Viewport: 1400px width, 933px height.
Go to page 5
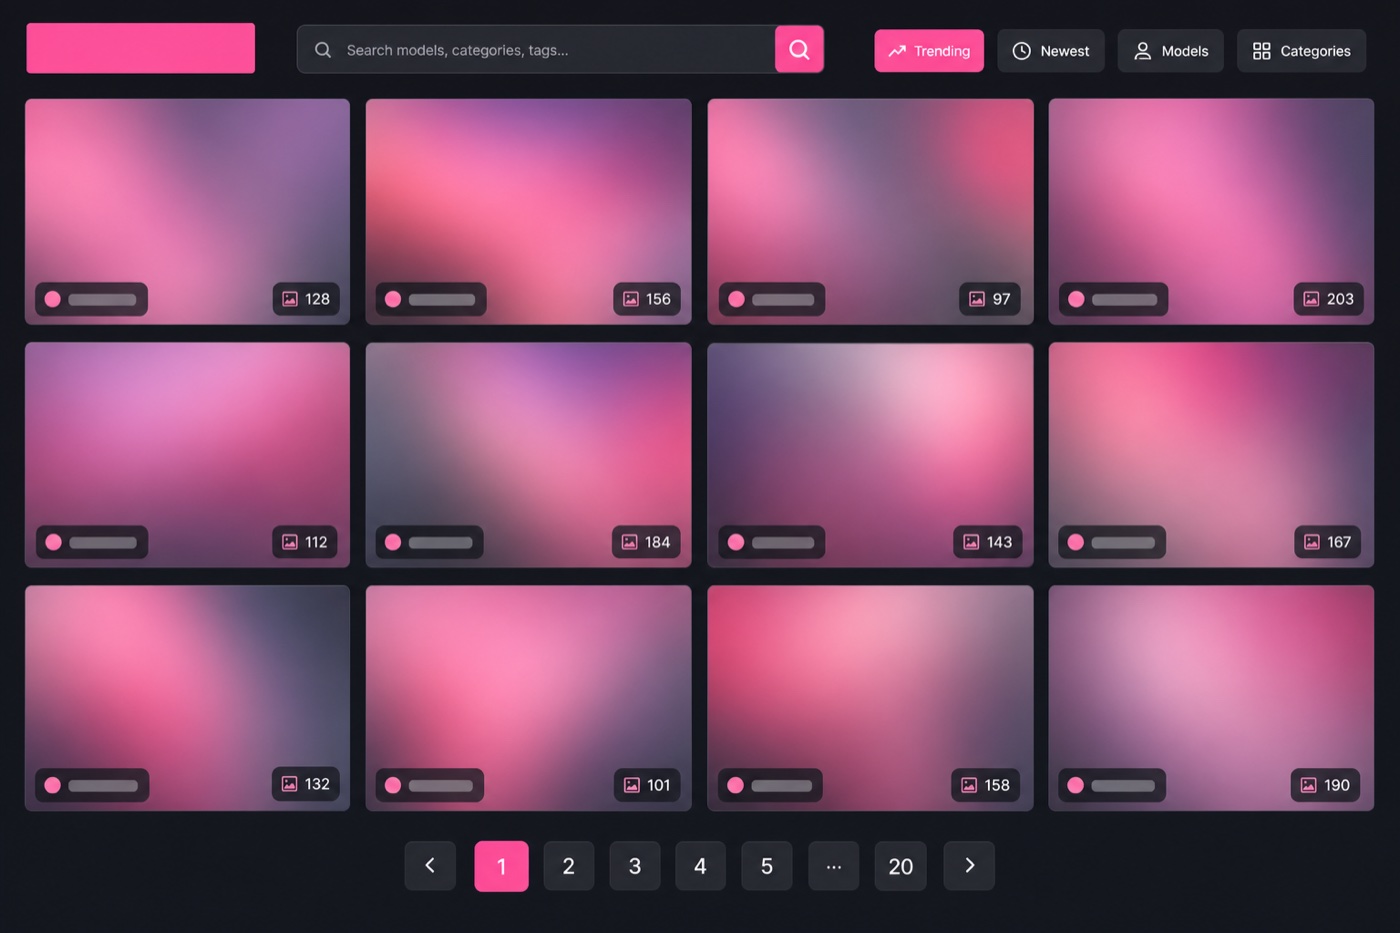[x=767, y=866]
